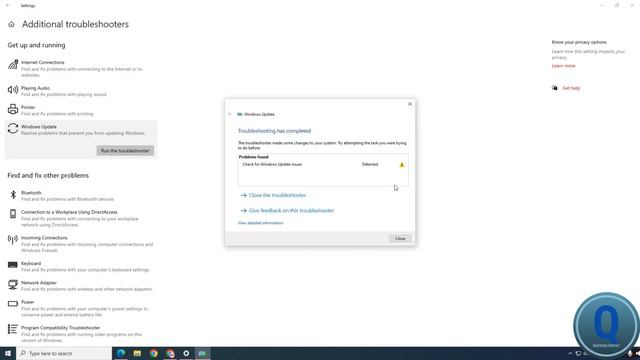Viewport: 640px width, 360px height.
Task: Click the Keyboard label
Action: 31,264
